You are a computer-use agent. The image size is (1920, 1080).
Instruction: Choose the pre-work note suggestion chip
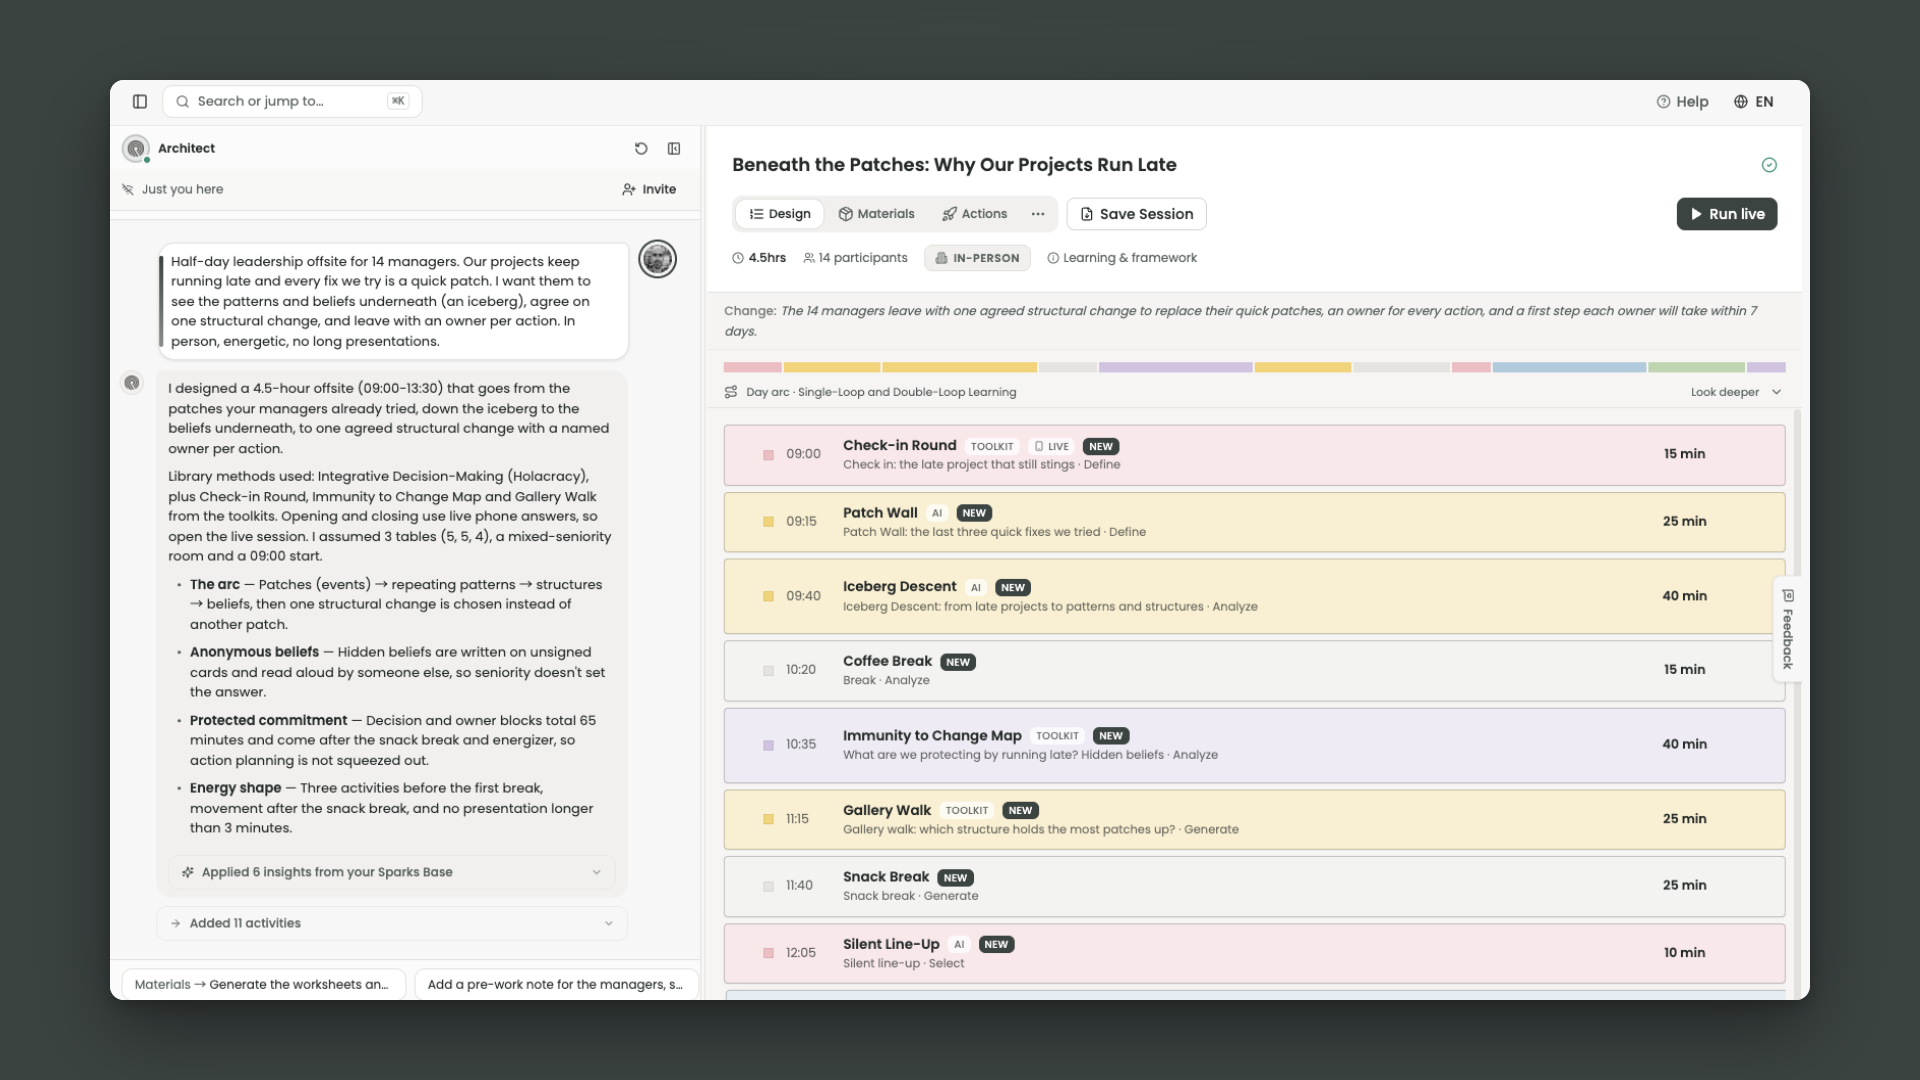point(556,984)
